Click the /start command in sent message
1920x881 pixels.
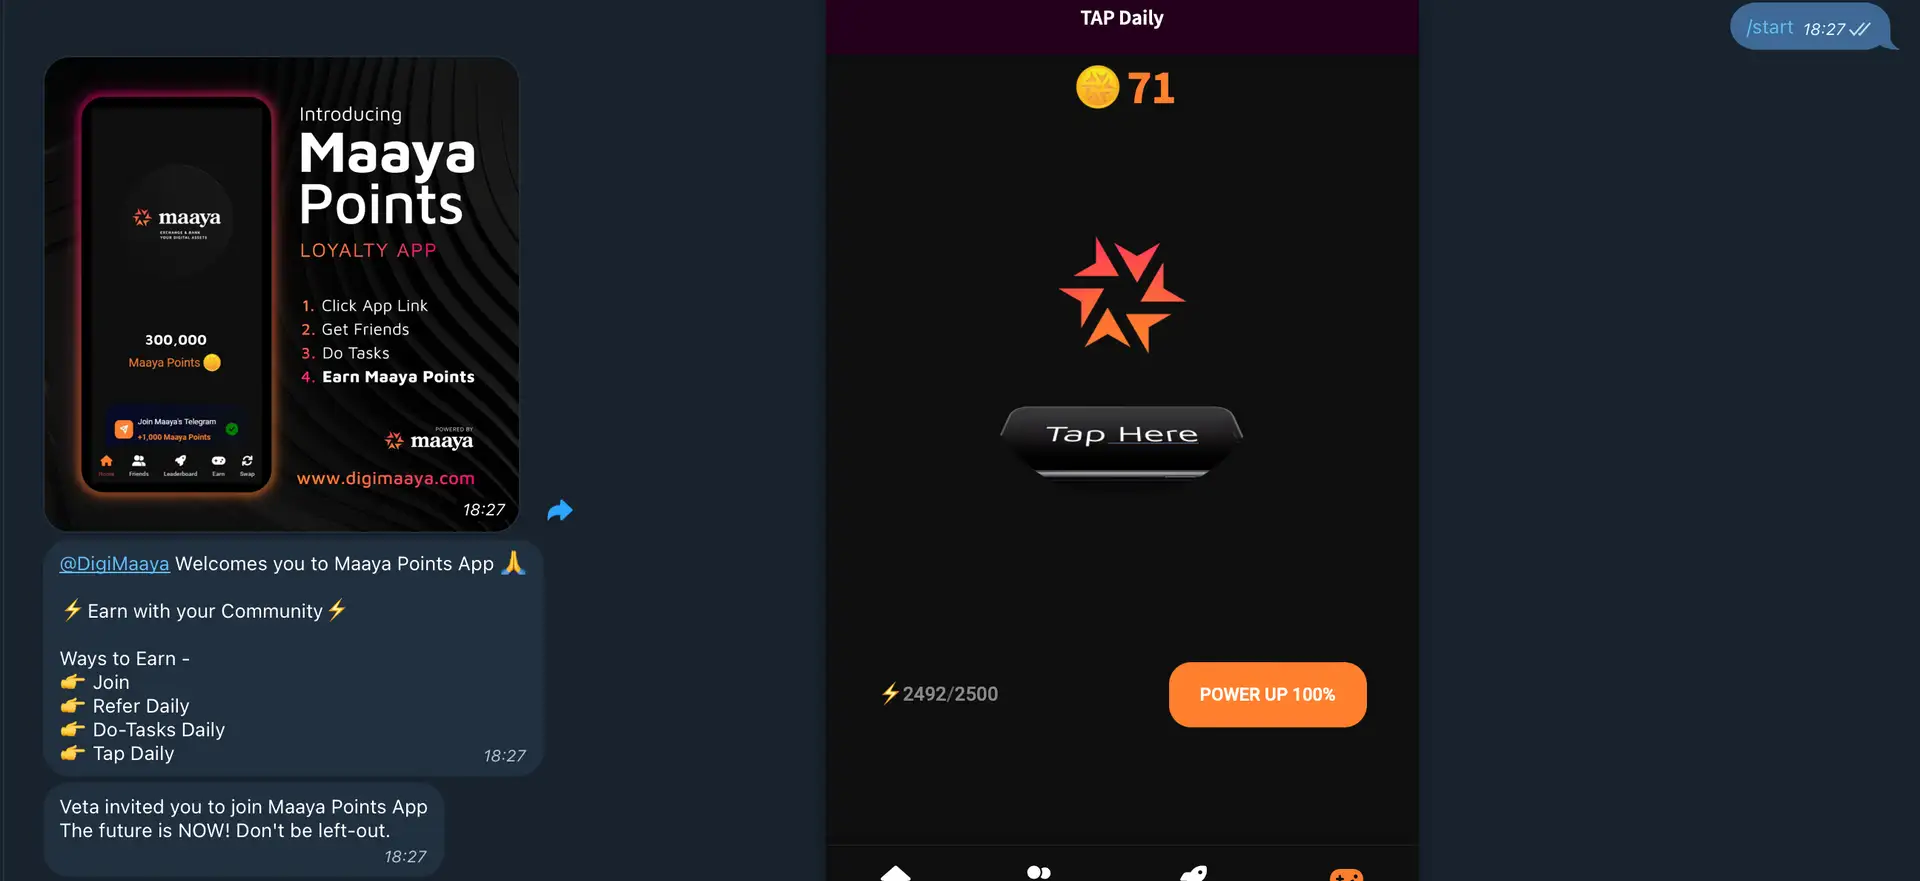tap(1769, 28)
